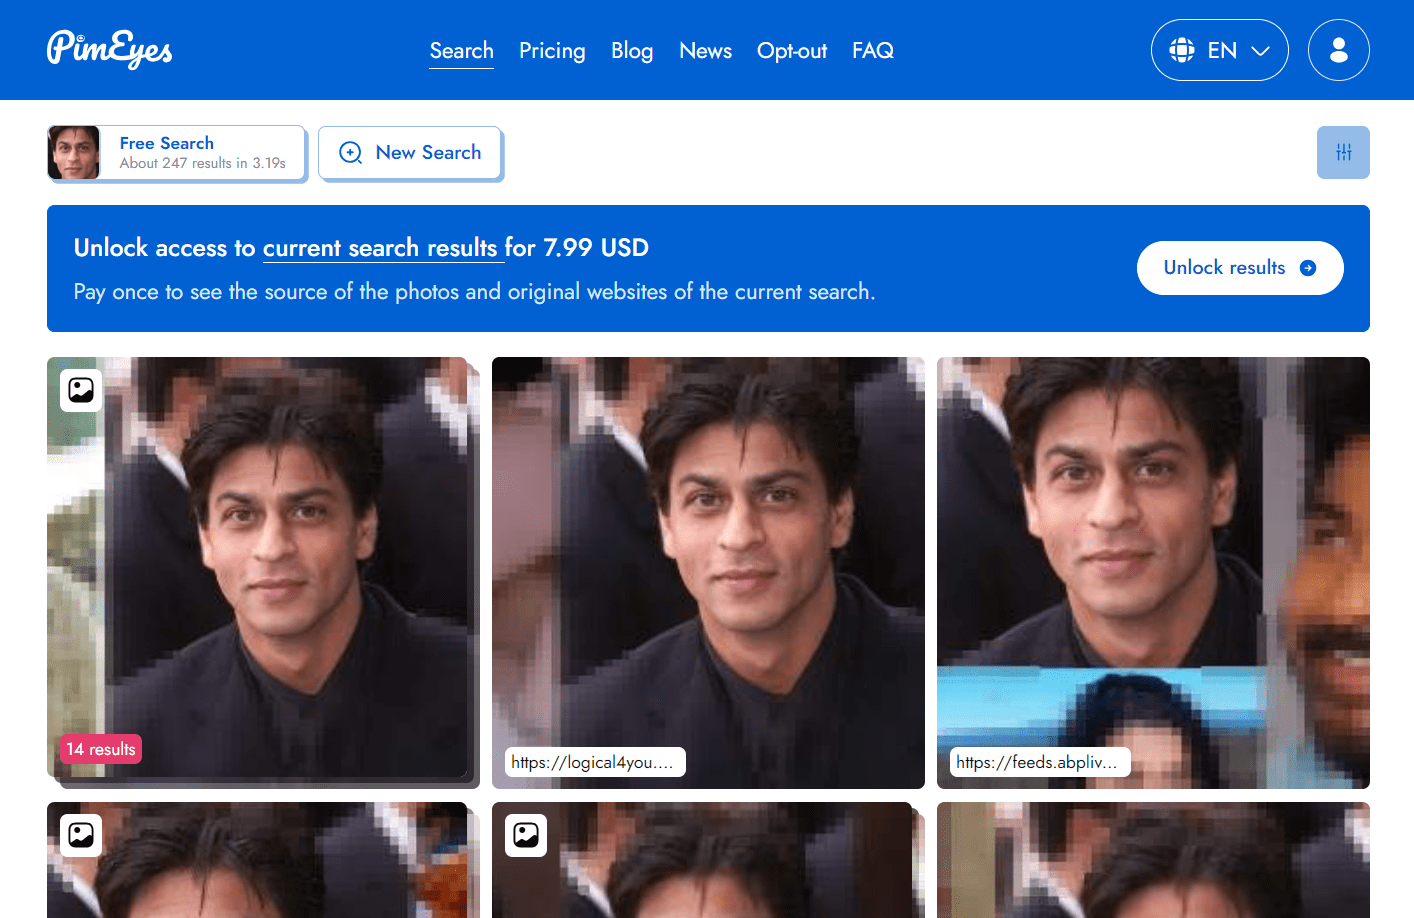Click the PimEyes logo
Image resolution: width=1414 pixels, height=918 pixels.
(109, 49)
